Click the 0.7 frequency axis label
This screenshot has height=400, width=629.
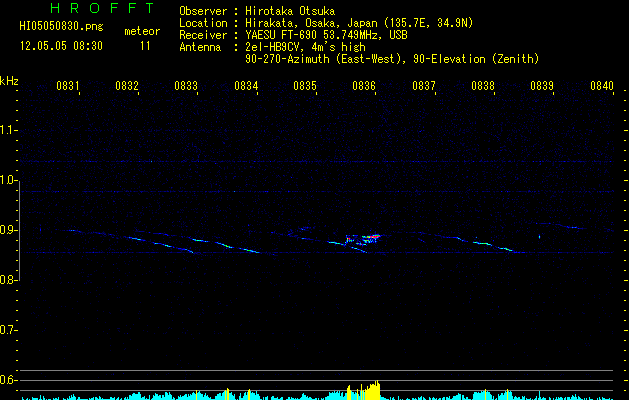[8, 330]
